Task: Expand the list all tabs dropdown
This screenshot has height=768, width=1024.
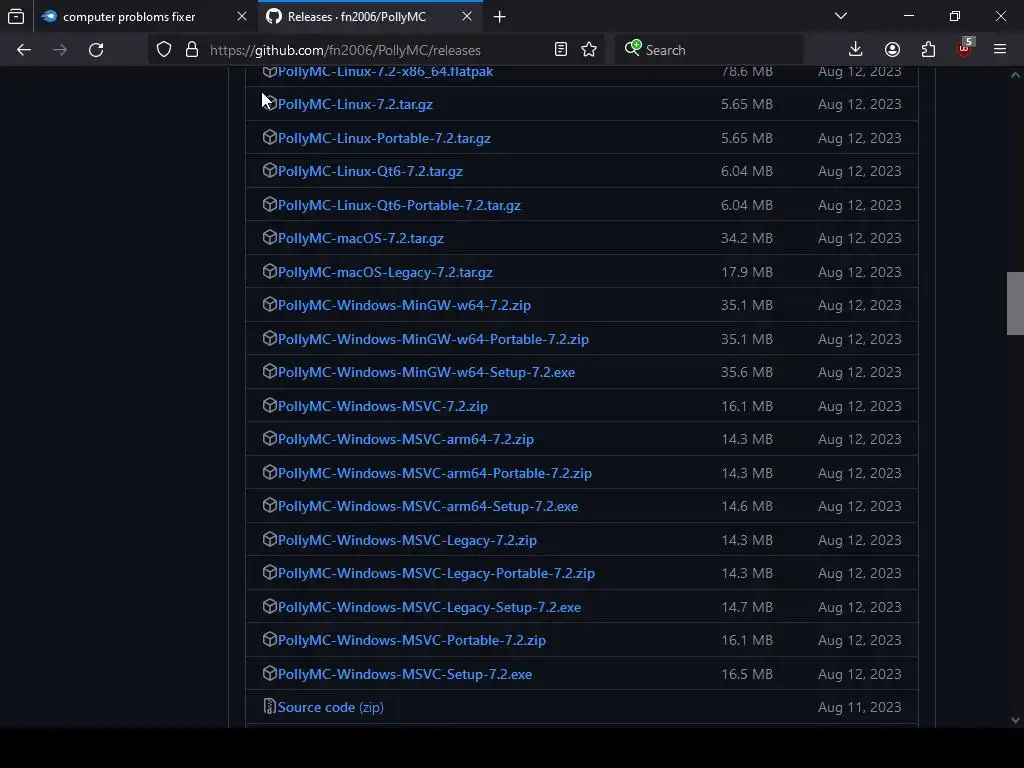Action: (x=841, y=16)
